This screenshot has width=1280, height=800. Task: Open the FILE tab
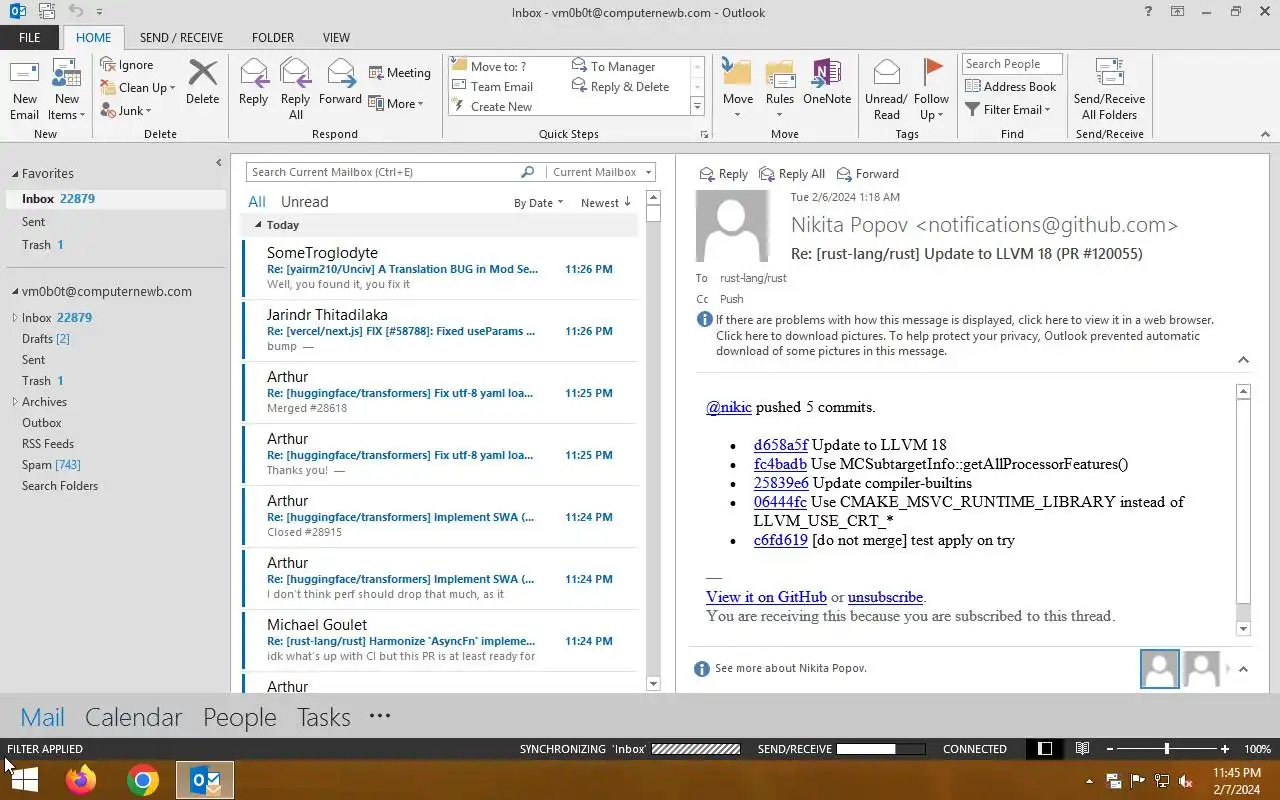pos(29,38)
